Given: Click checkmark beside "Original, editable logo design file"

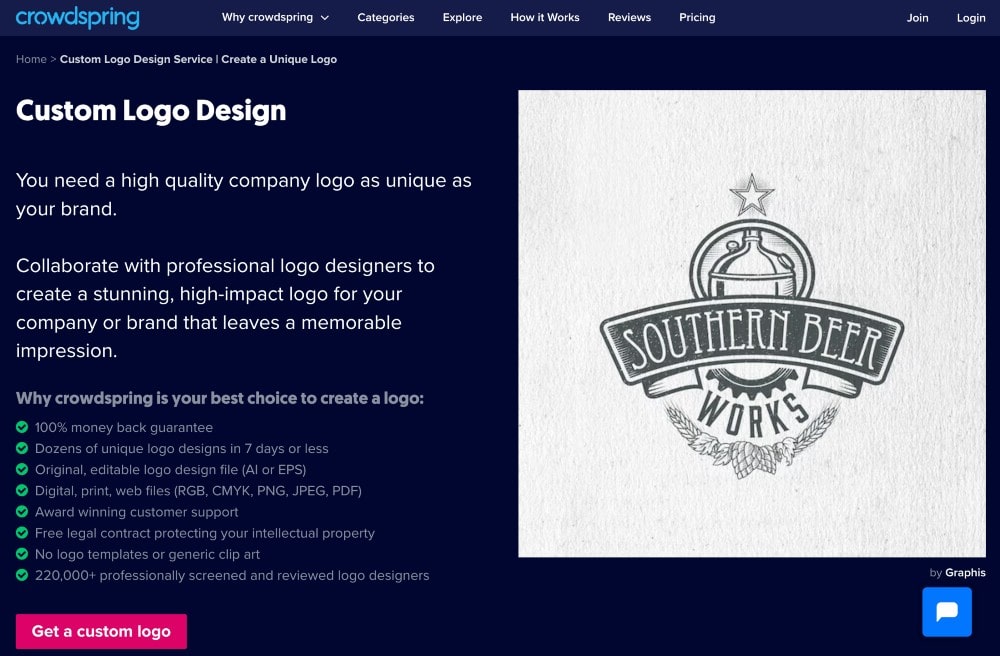Looking at the screenshot, I should [x=21, y=470].
